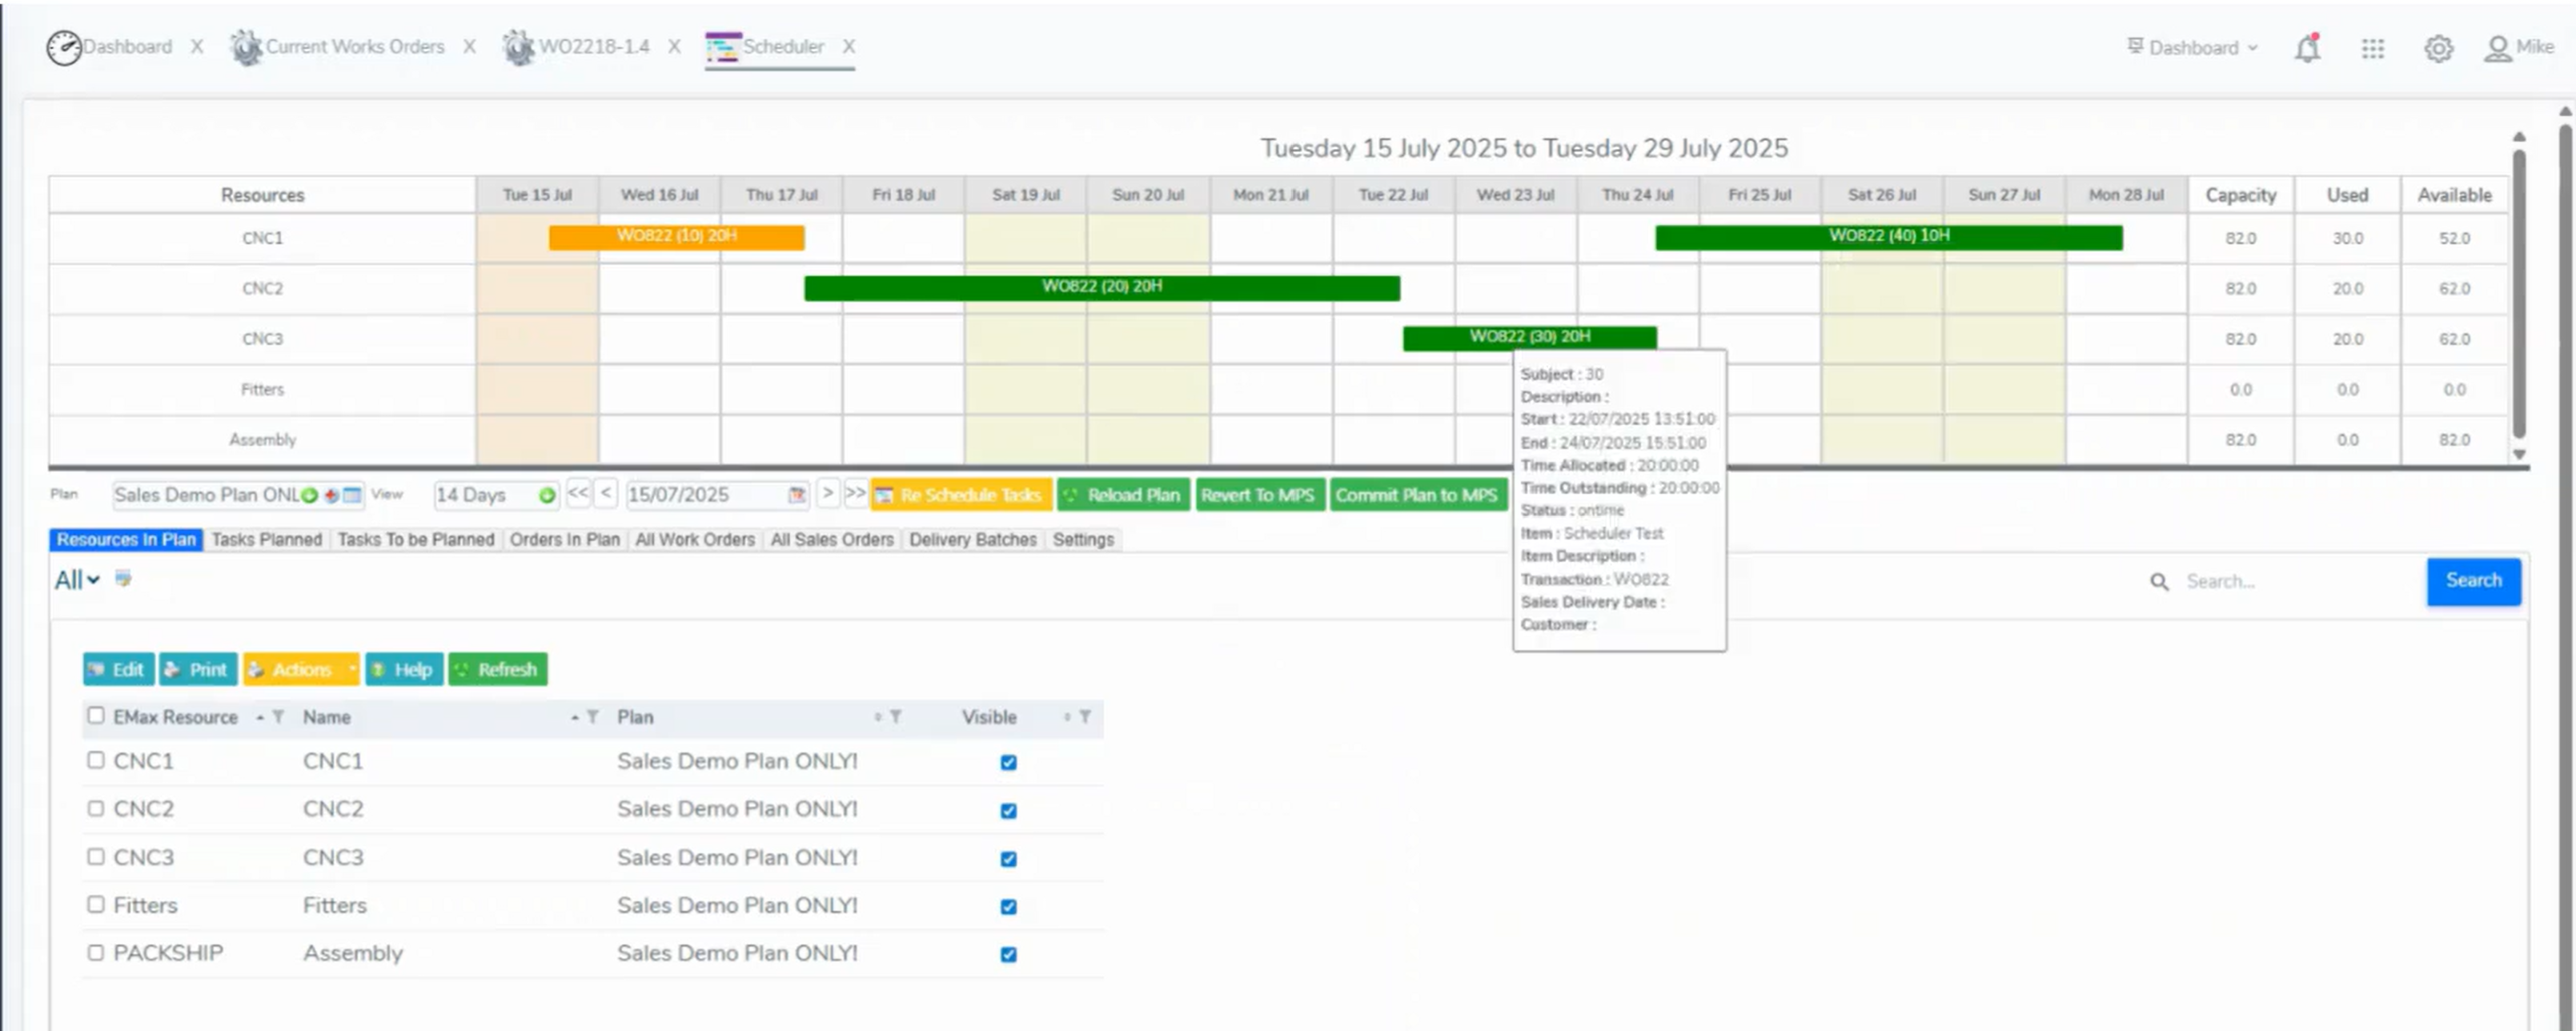The width and height of the screenshot is (2576, 1031).
Task: Open the app grid launcher icon
Action: click(2372, 48)
